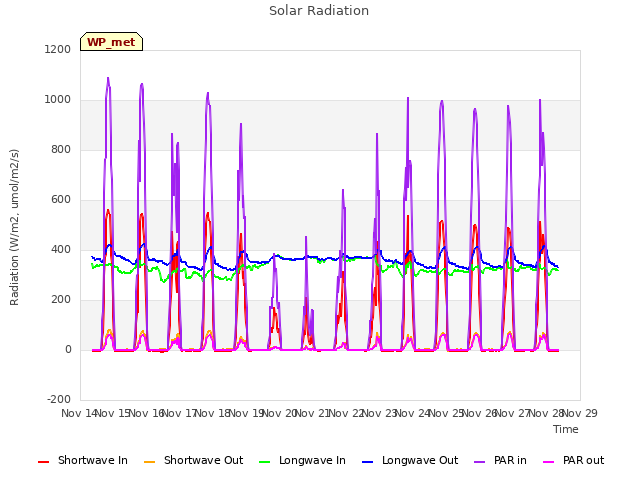The width and height of the screenshot is (640, 480).
Task: Click the 200 y-axis tick label
Action: (x=61, y=300)
